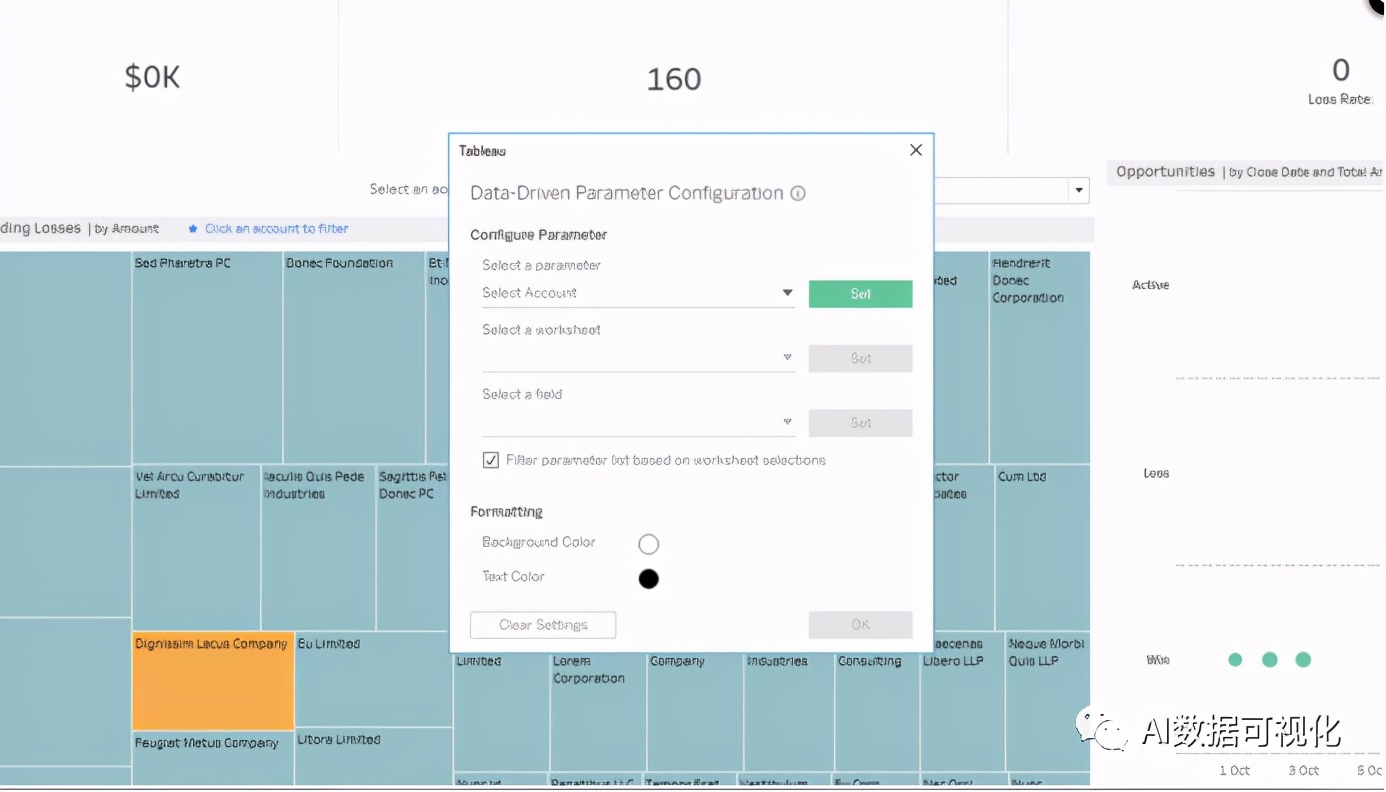This screenshot has height=792, width=1386.
Task: Select the Eu Limited treemap tile
Action: tap(373, 679)
